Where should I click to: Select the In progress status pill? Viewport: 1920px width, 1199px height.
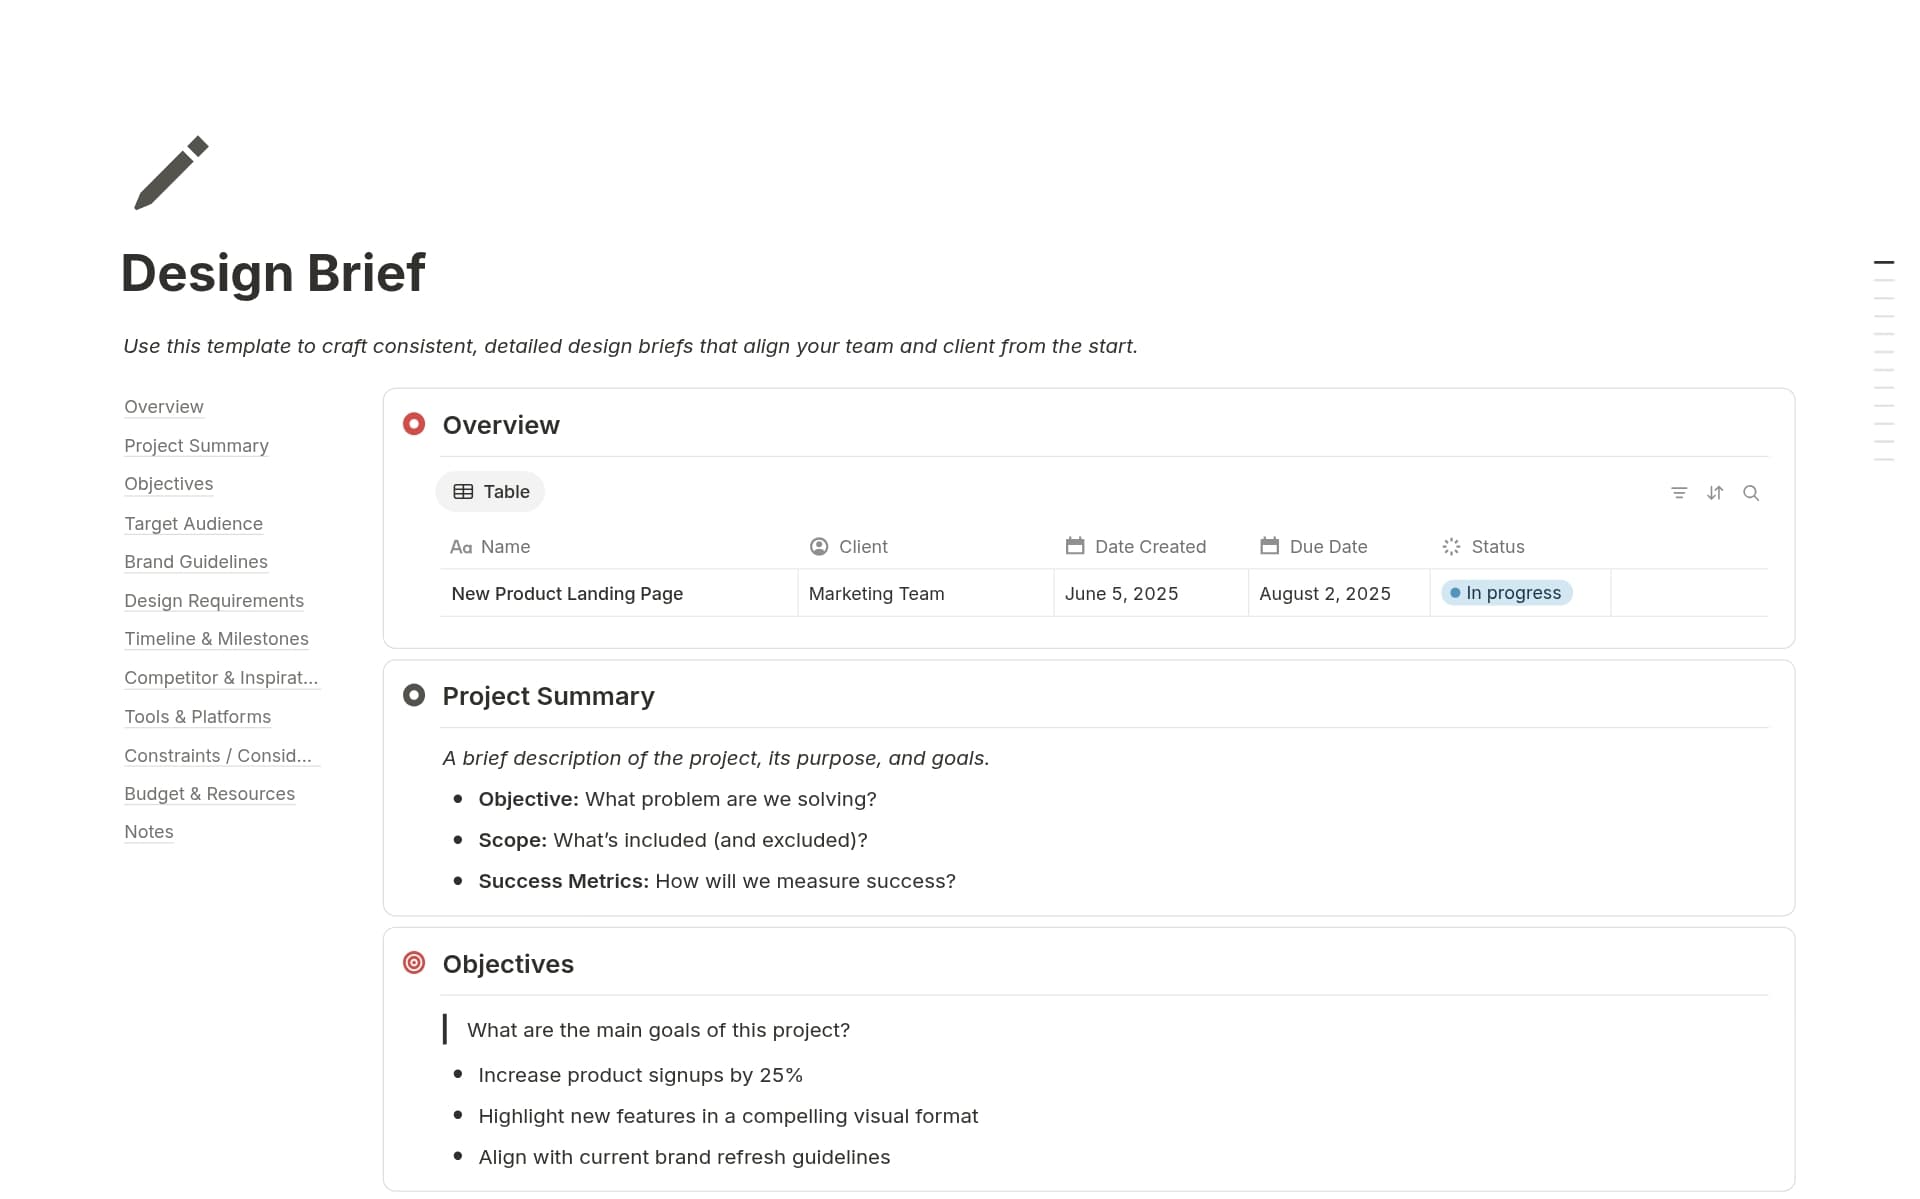pos(1507,592)
